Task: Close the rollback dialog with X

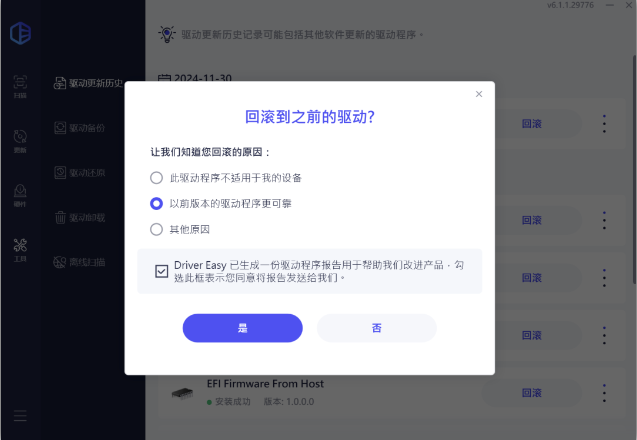Action: click(479, 94)
